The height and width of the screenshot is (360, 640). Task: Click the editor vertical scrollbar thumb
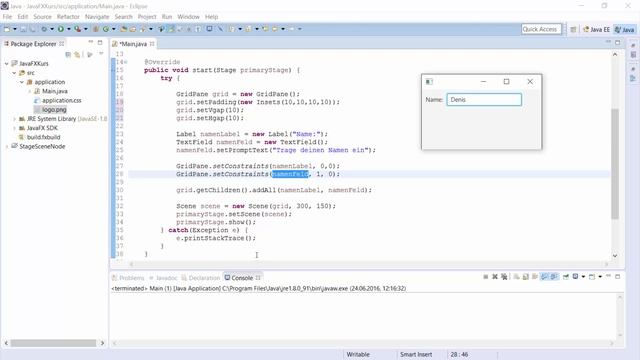point(615,164)
